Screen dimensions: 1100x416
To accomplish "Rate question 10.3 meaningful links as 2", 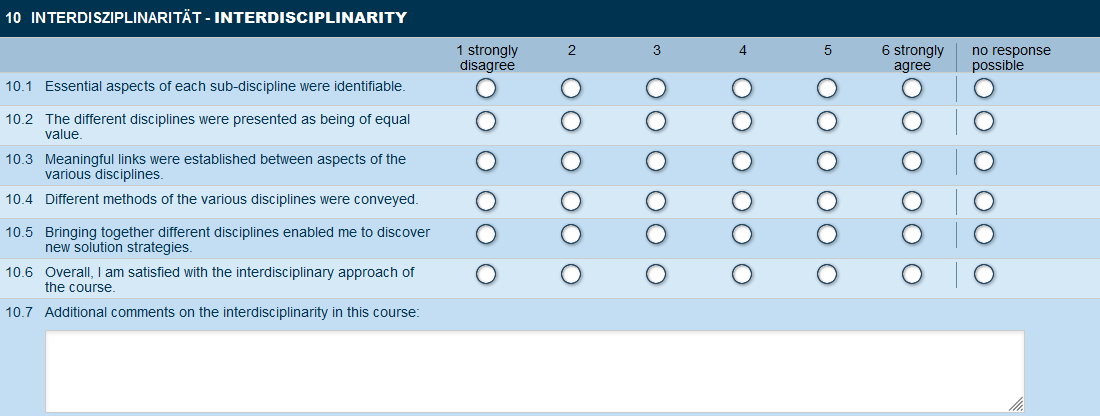I will [x=571, y=162].
